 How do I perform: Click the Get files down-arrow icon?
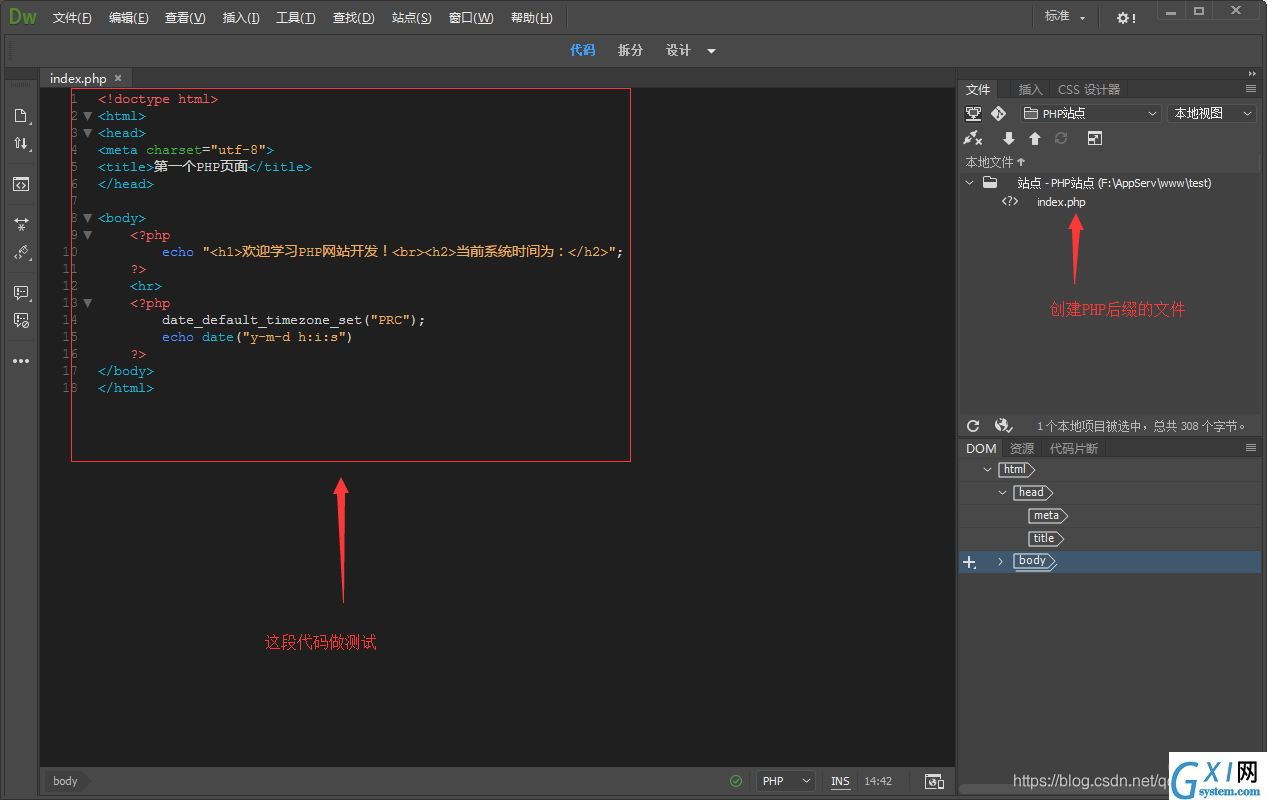coord(1009,138)
